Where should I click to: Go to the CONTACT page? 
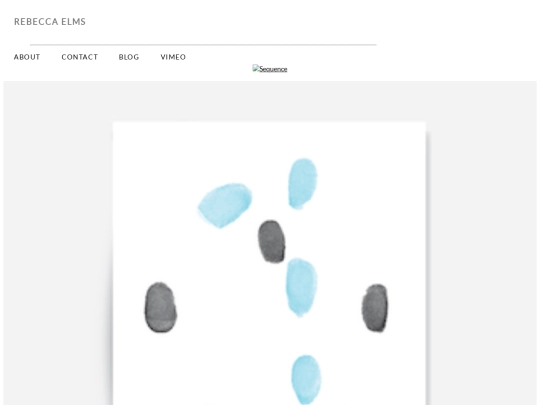click(x=80, y=57)
